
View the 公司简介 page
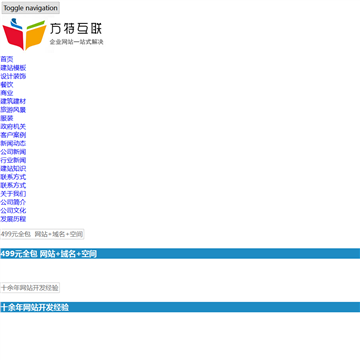click(13, 202)
